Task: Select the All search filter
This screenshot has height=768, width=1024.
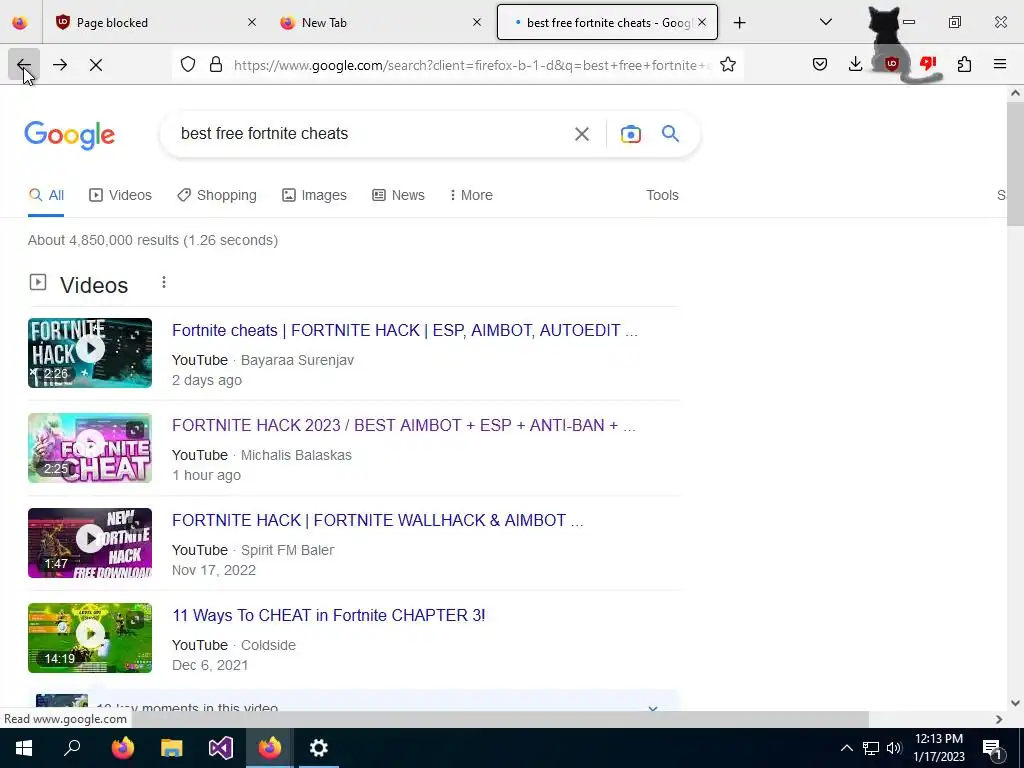Action: click(x=46, y=195)
